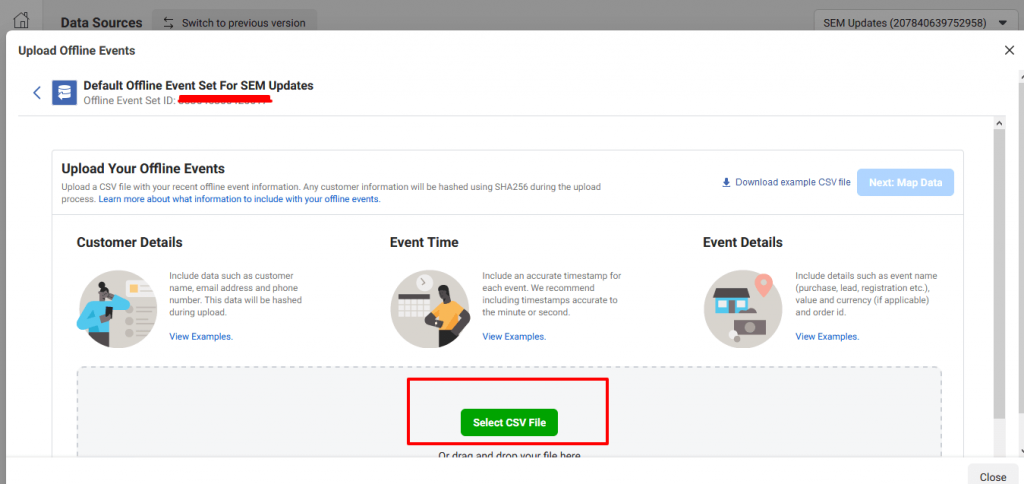Click Switch to previous version button
The height and width of the screenshot is (484, 1024).
click(x=234, y=23)
